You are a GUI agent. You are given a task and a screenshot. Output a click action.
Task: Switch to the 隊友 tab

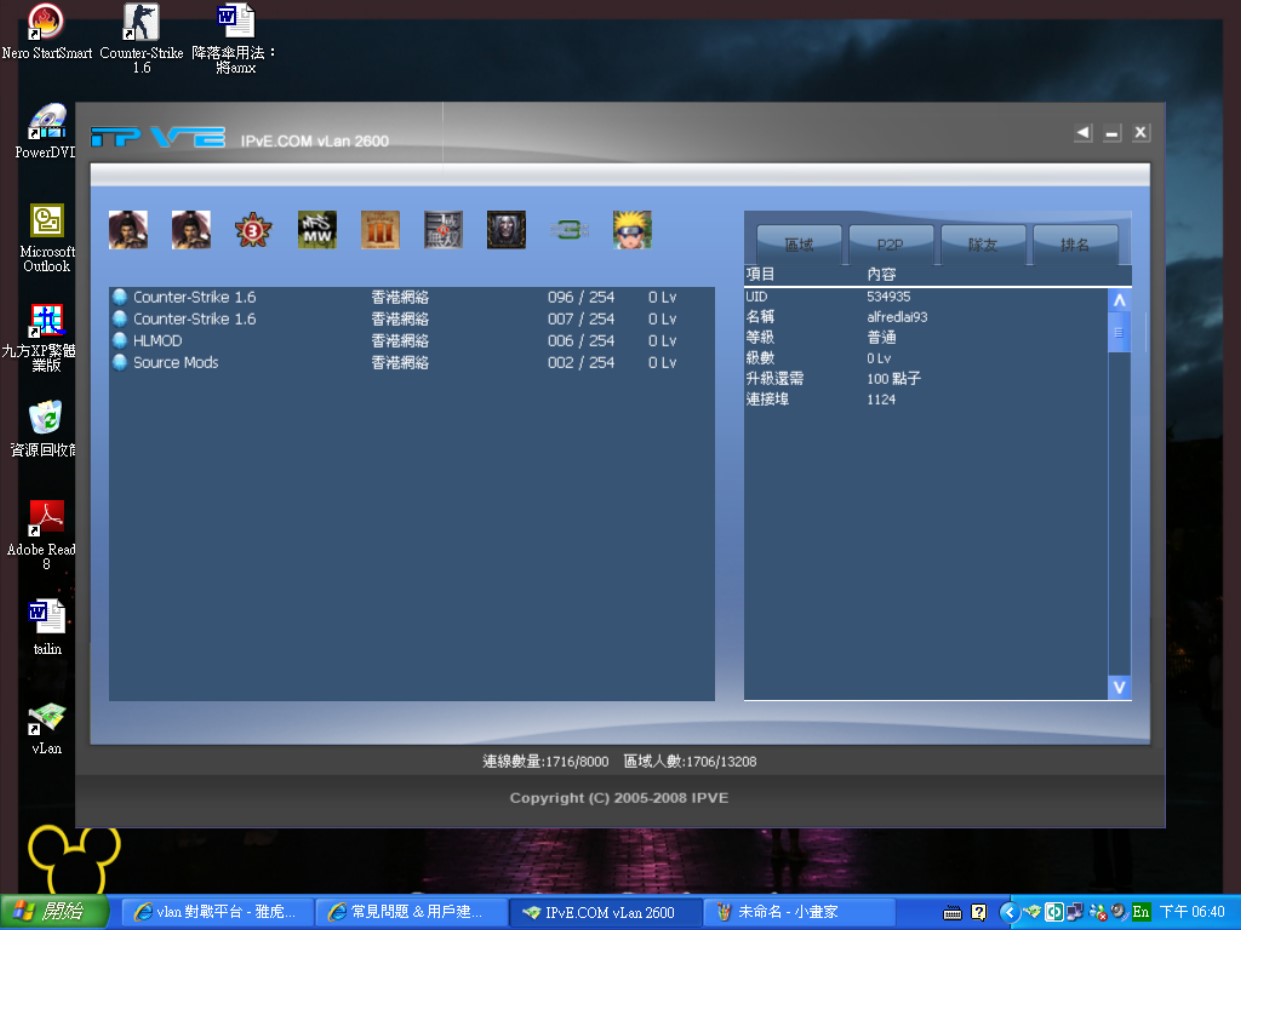(x=983, y=244)
